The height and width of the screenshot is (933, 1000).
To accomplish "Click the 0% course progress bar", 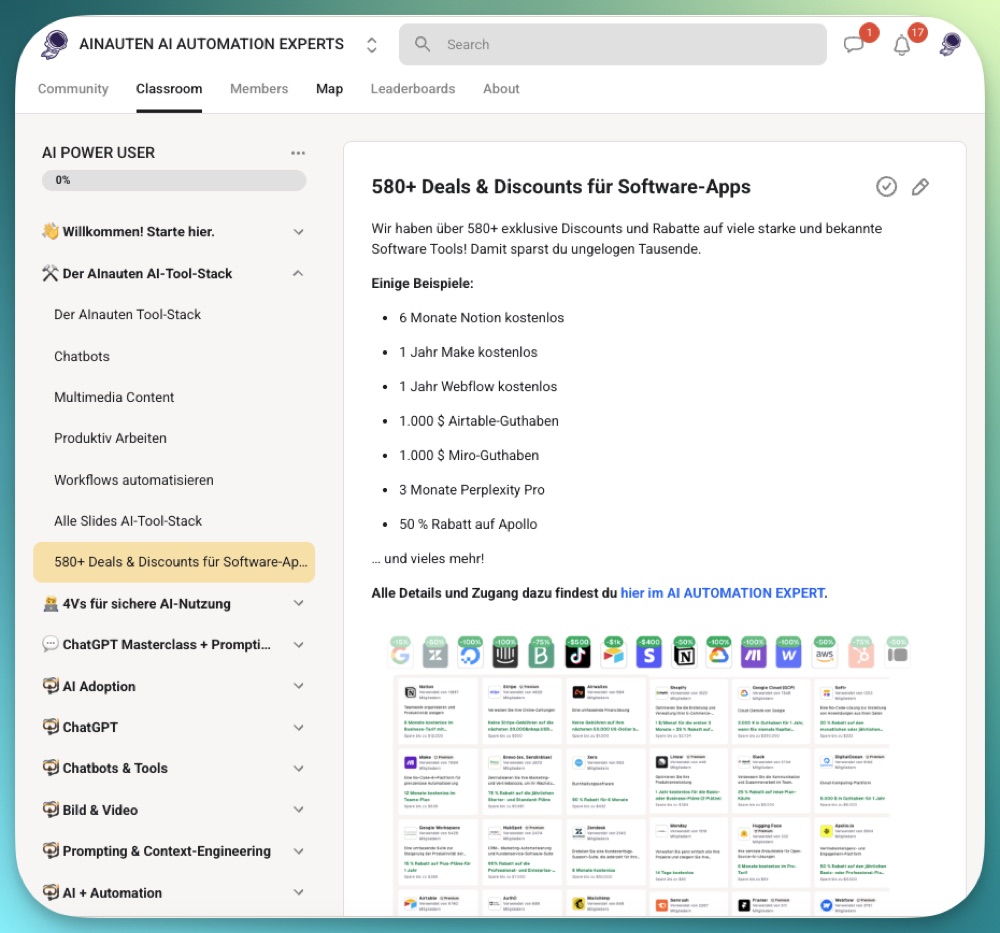I will 174,180.
